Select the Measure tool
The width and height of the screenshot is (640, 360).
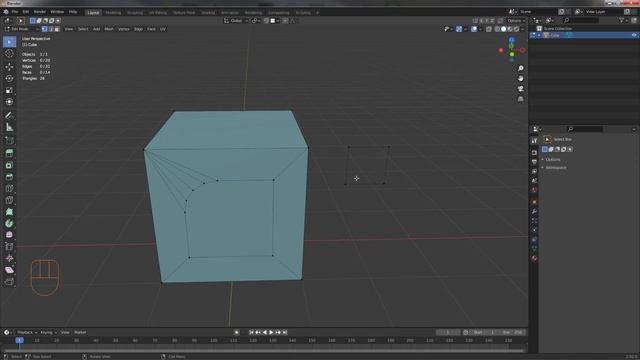[x=9, y=127]
